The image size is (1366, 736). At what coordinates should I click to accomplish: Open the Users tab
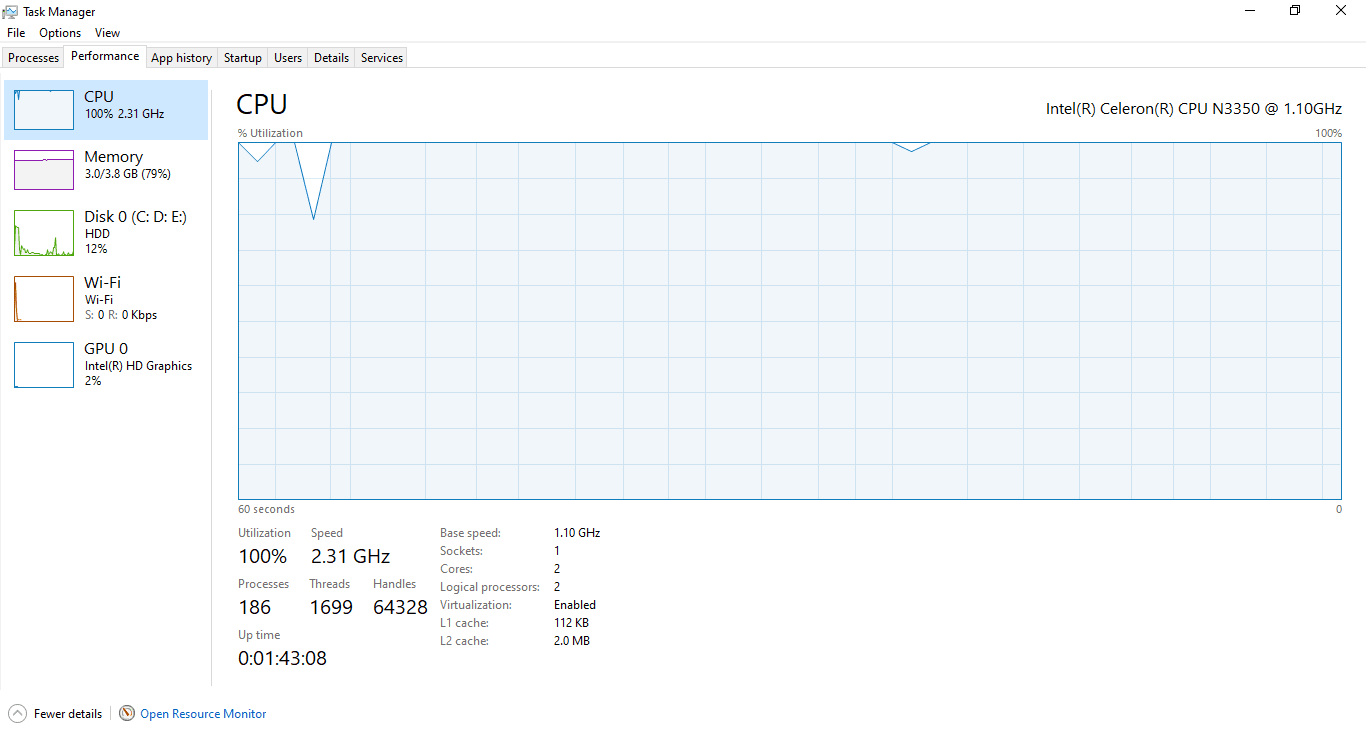click(288, 58)
